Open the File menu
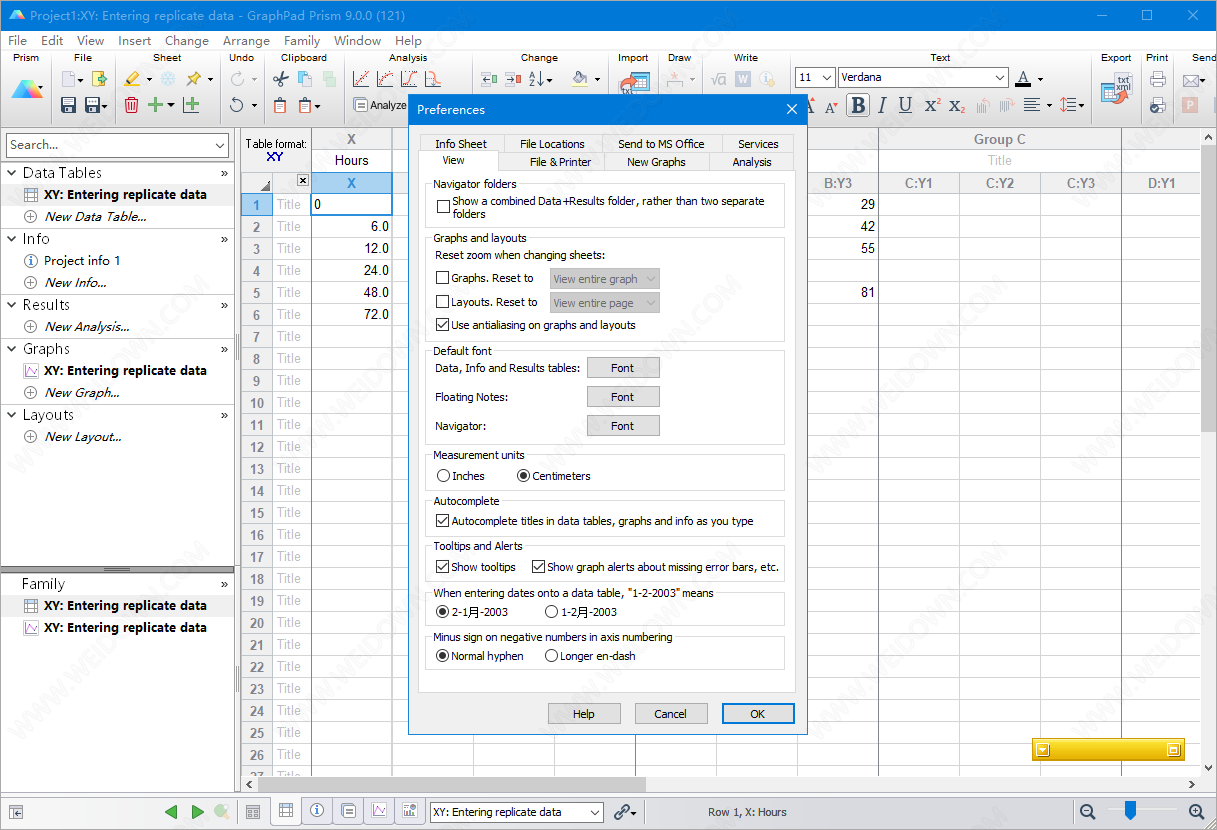This screenshot has height=830, width=1217. pos(18,41)
